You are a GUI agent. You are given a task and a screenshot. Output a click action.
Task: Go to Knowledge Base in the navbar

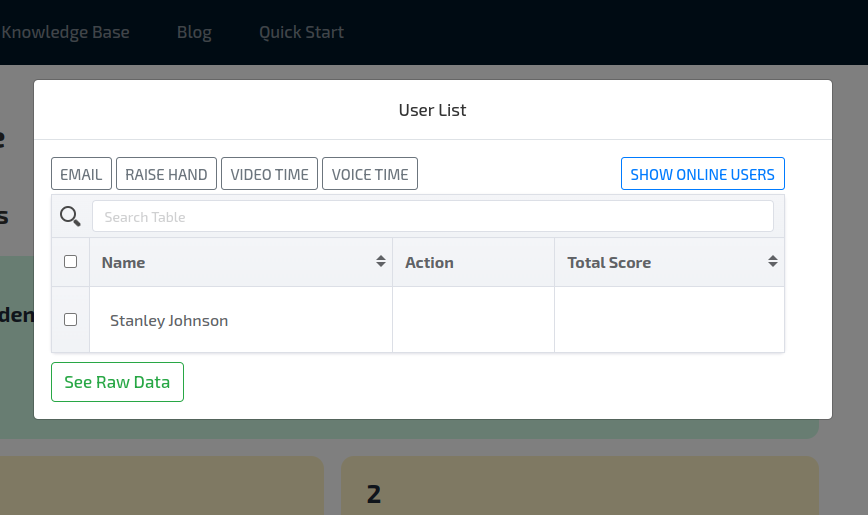pyautogui.click(x=66, y=32)
